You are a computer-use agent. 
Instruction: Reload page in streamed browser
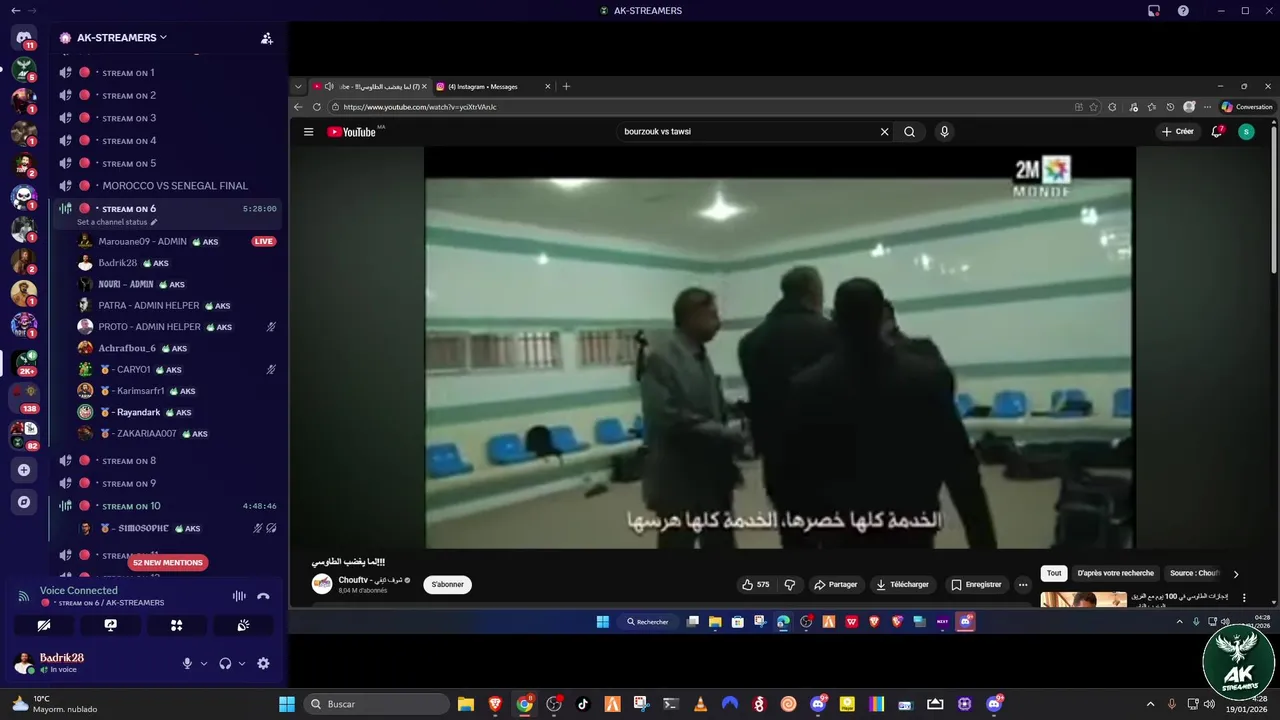(317, 107)
